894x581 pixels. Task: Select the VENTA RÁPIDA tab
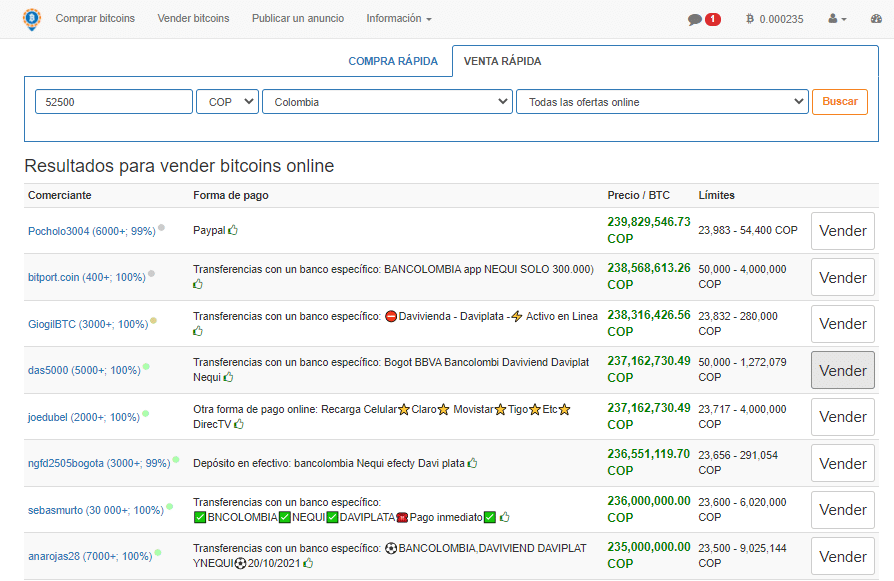coord(502,61)
